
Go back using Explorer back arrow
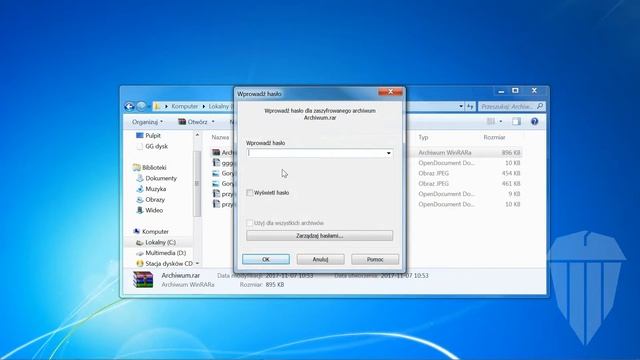(129, 106)
